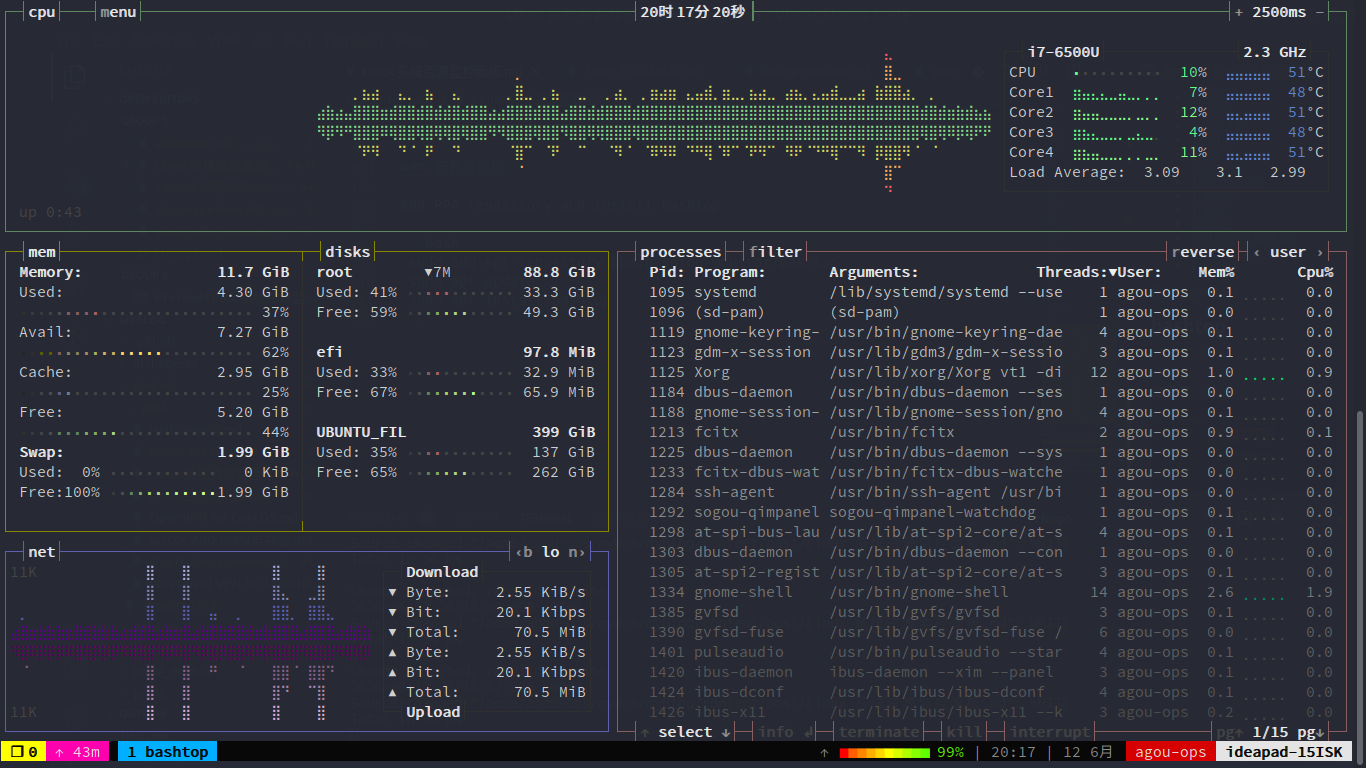
Task: Click the pink 43m uptime segment
Action: click(x=78, y=752)
